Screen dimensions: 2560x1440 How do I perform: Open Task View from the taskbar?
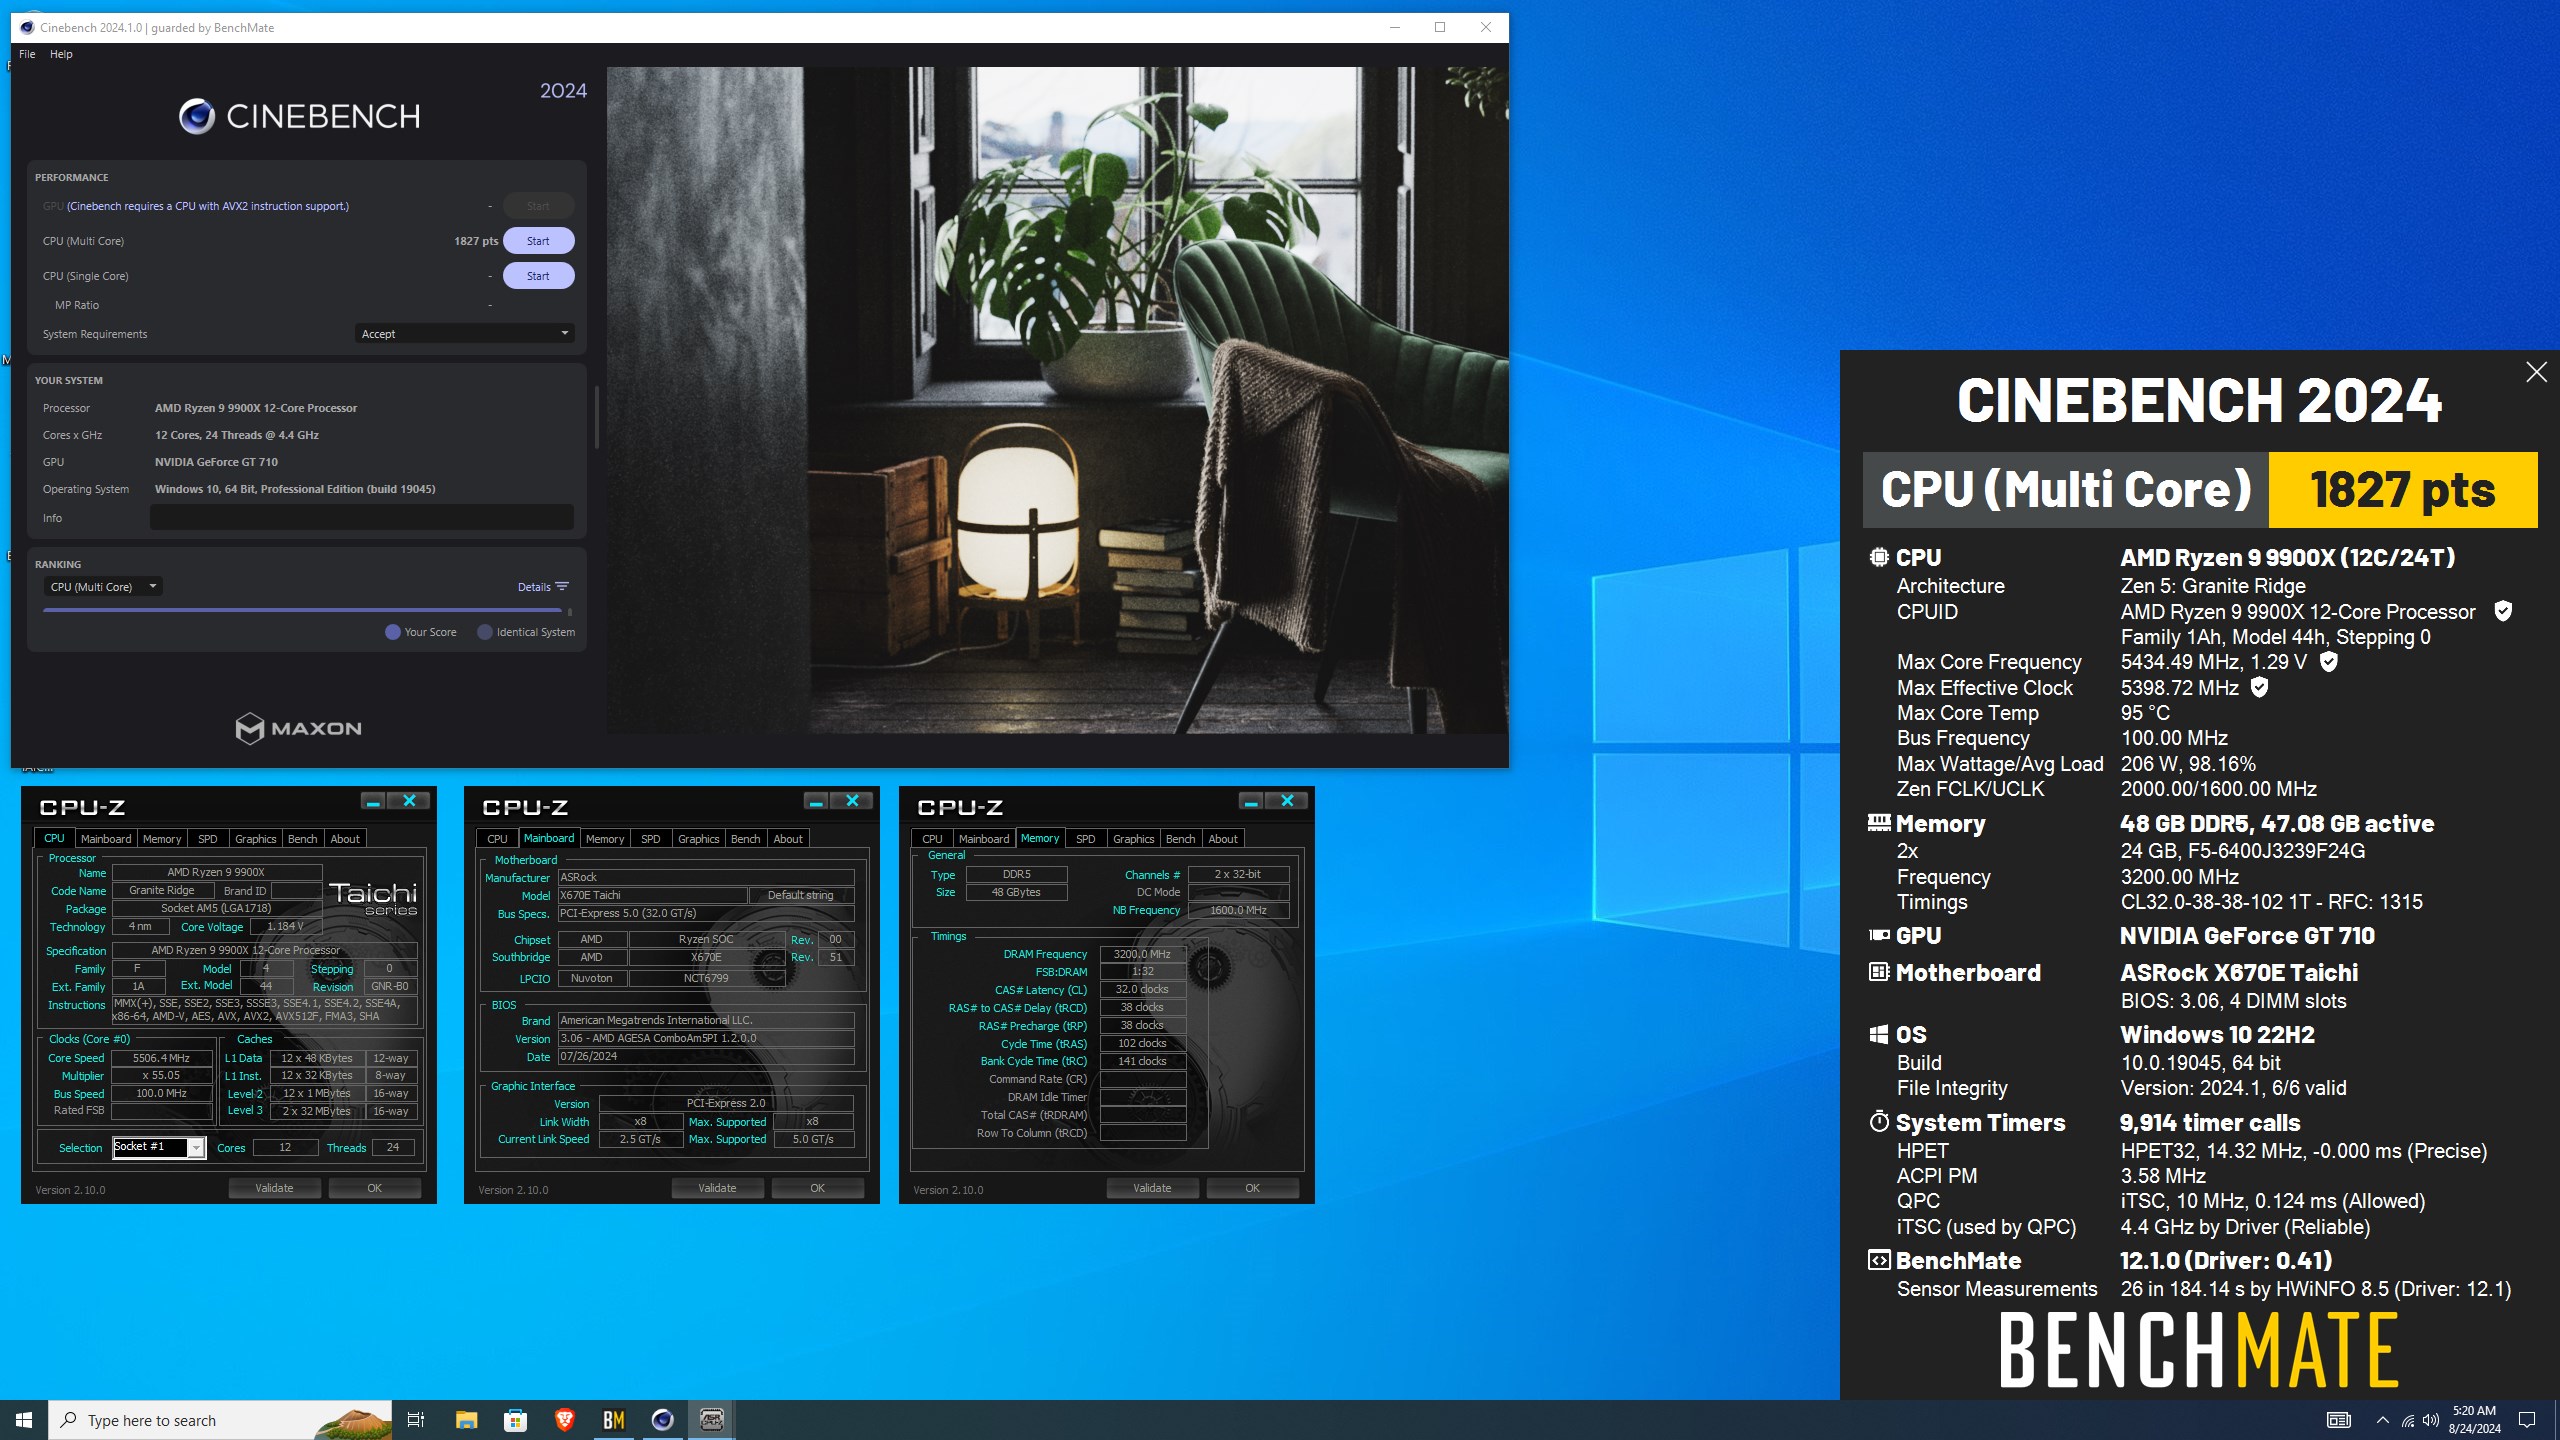416,1420
